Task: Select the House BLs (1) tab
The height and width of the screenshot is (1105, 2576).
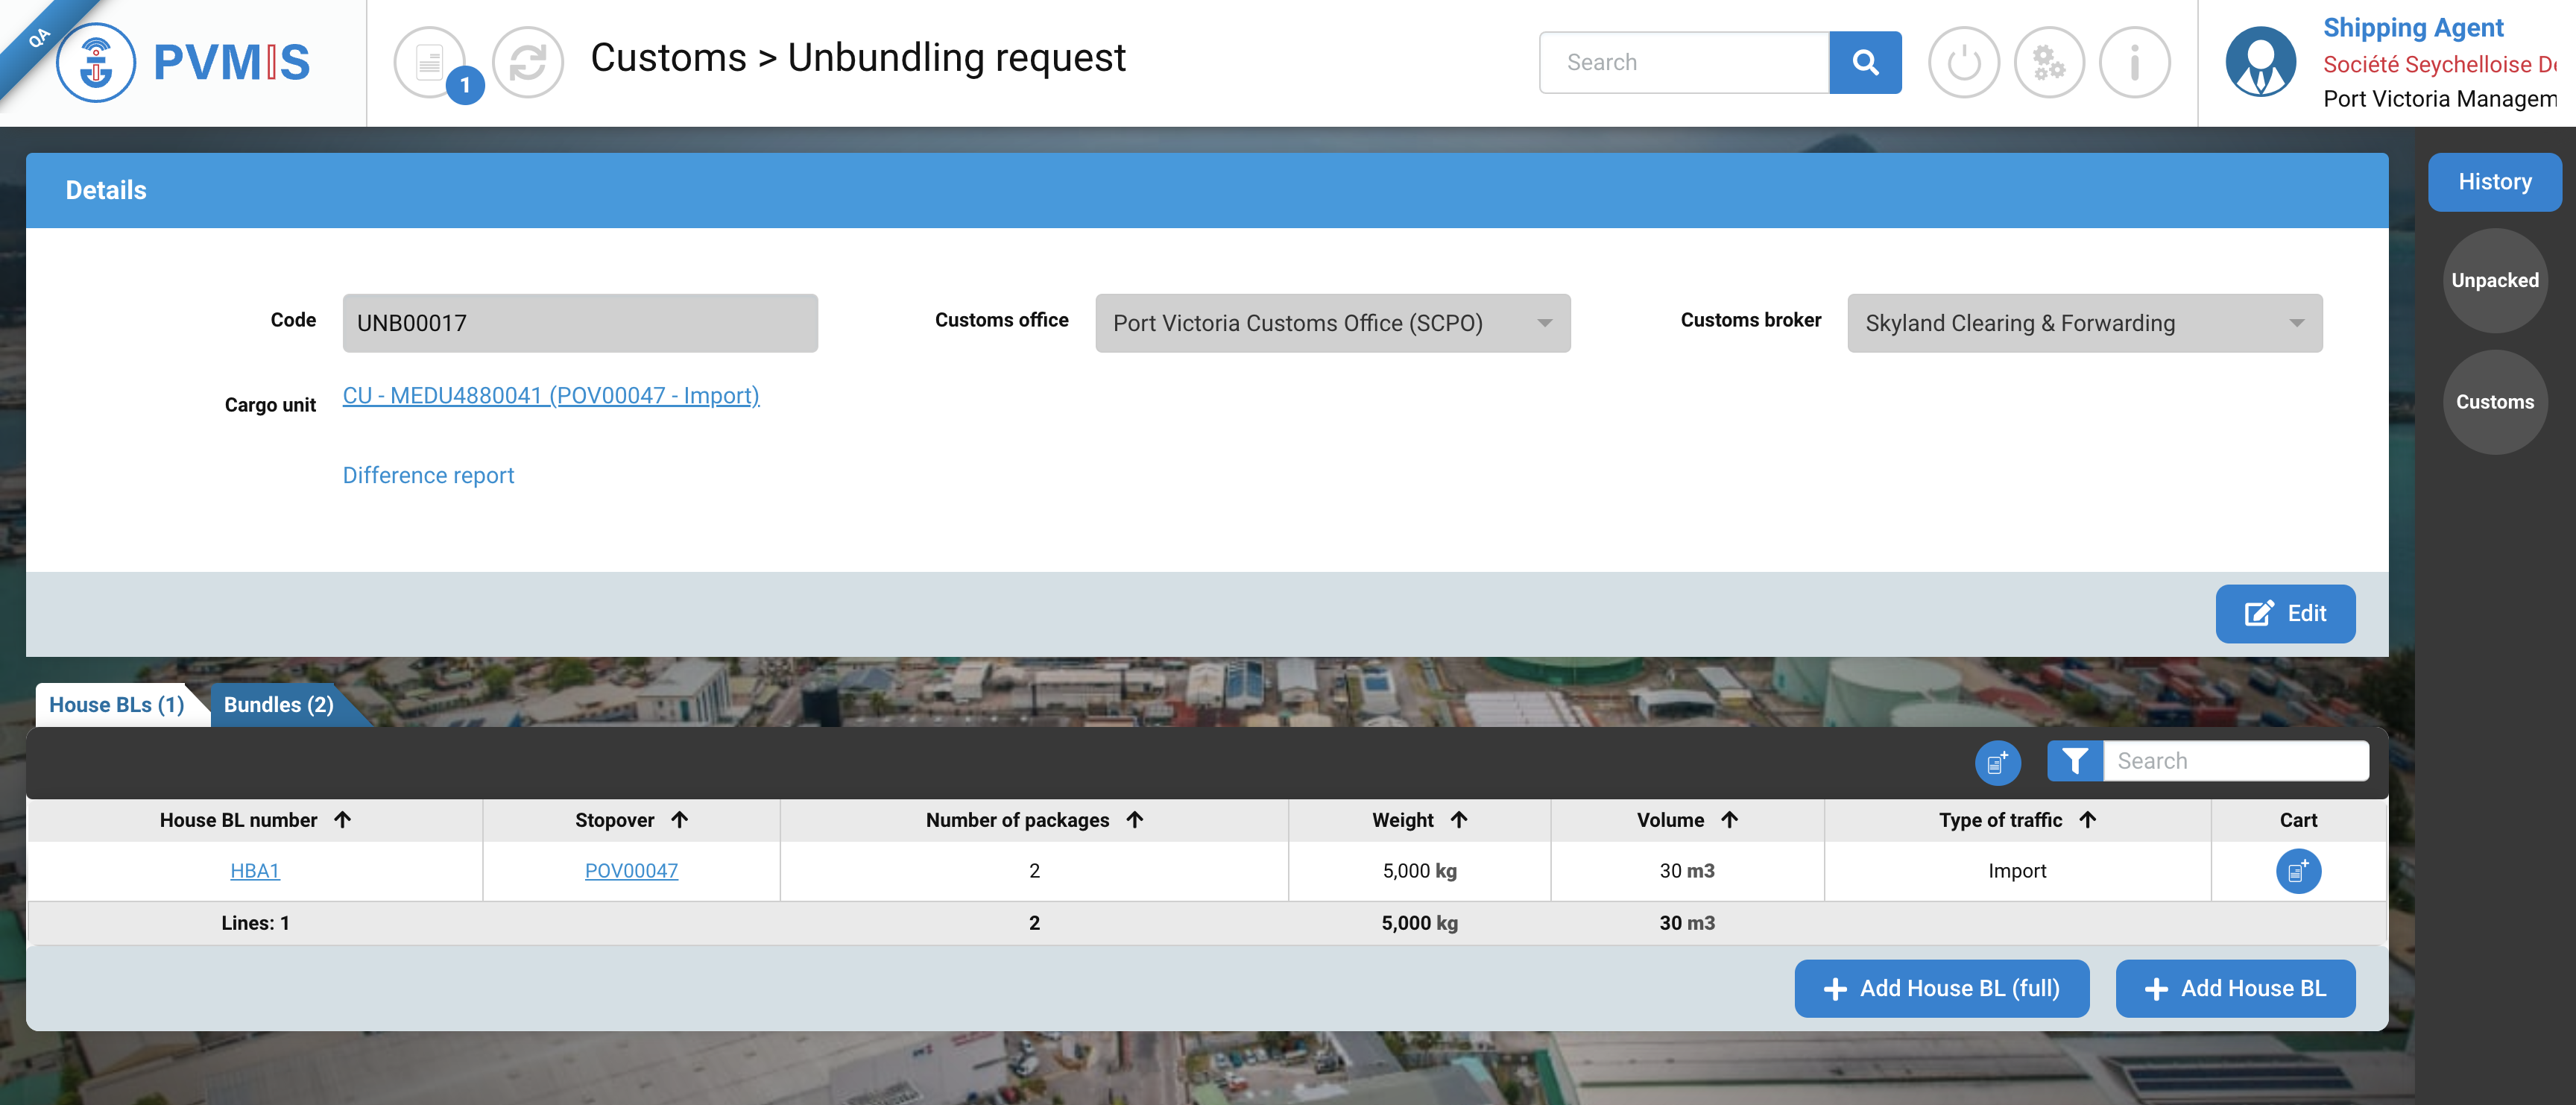Action: (116, 705)
